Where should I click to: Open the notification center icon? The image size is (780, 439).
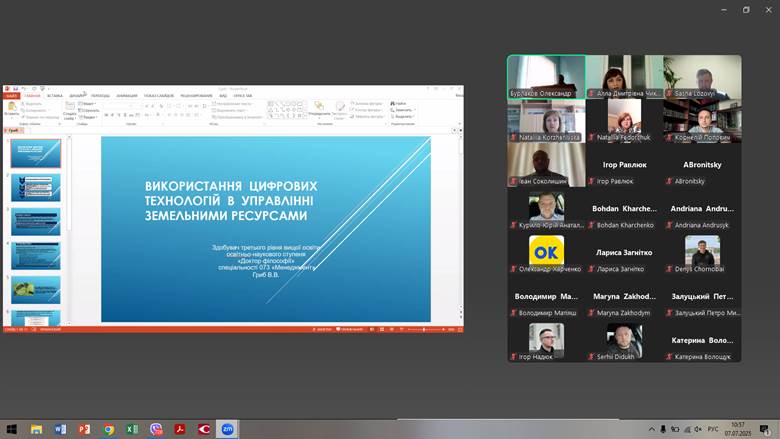pos(764,429)
